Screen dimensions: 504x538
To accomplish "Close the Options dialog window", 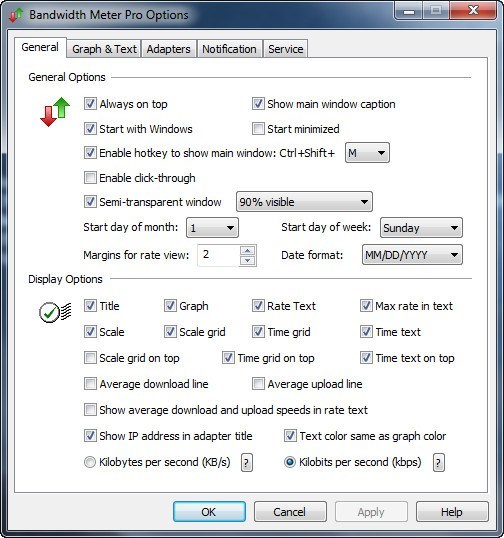I will coord(473,11).
